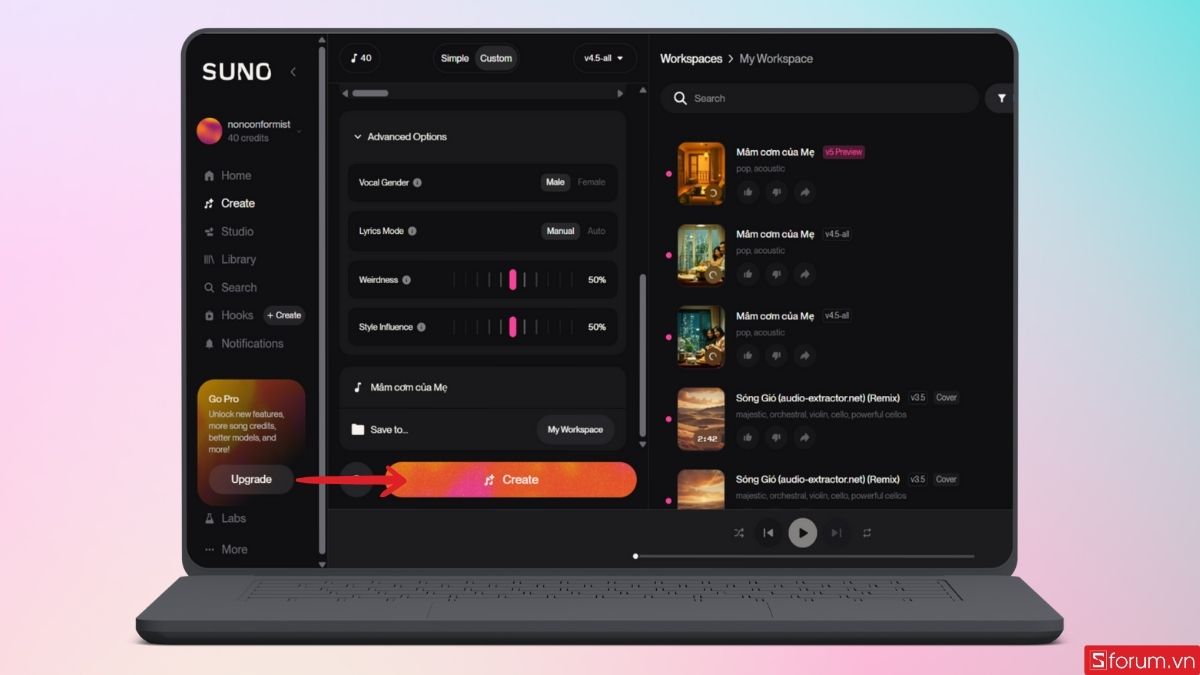Open the More menu dots icon
The image size is (1200, 675).
(209, 549)
